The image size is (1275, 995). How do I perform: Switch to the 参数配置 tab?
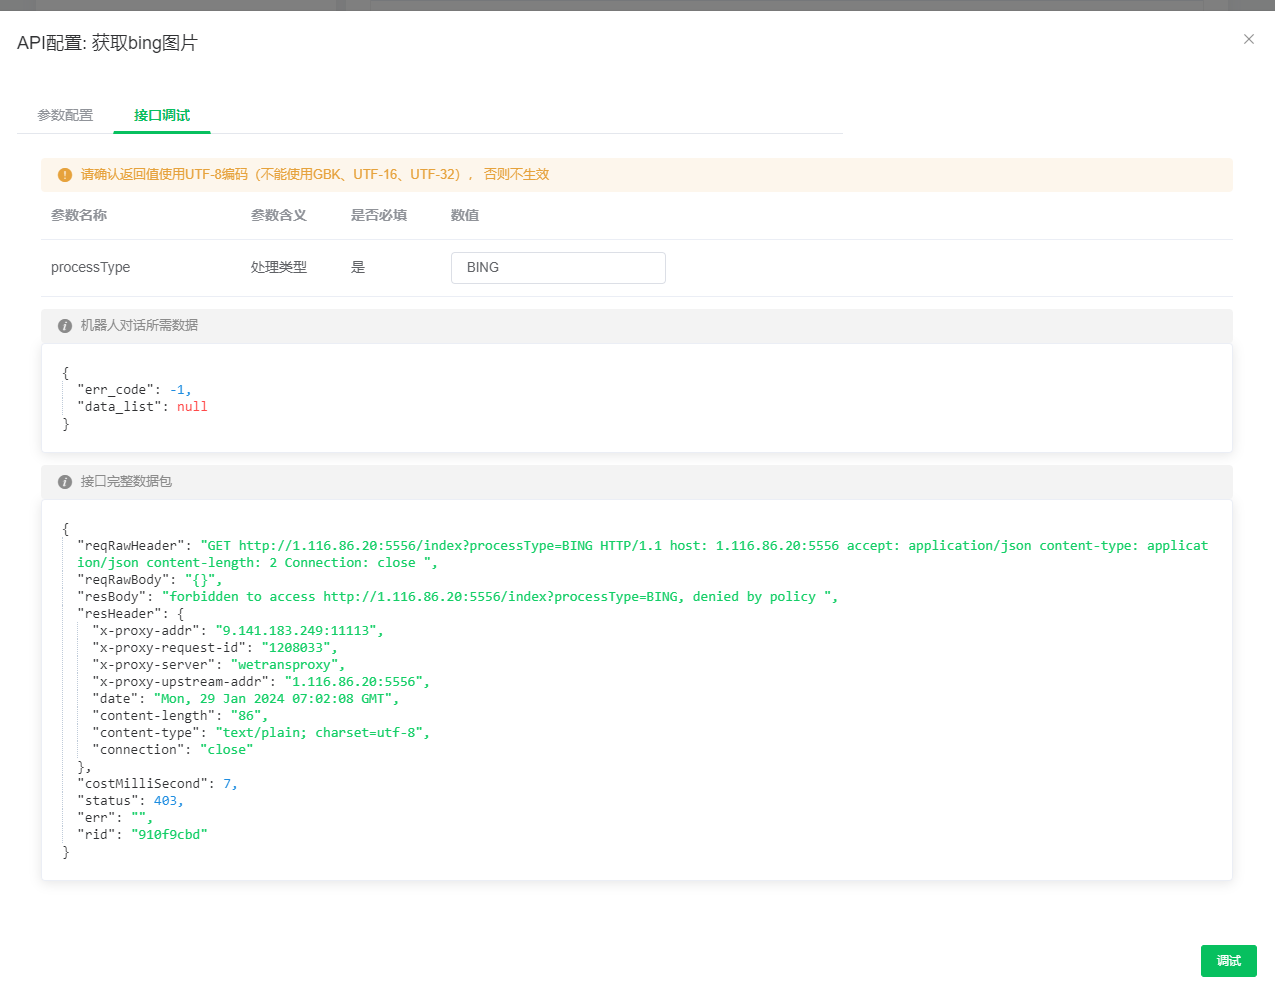[65, 115]
